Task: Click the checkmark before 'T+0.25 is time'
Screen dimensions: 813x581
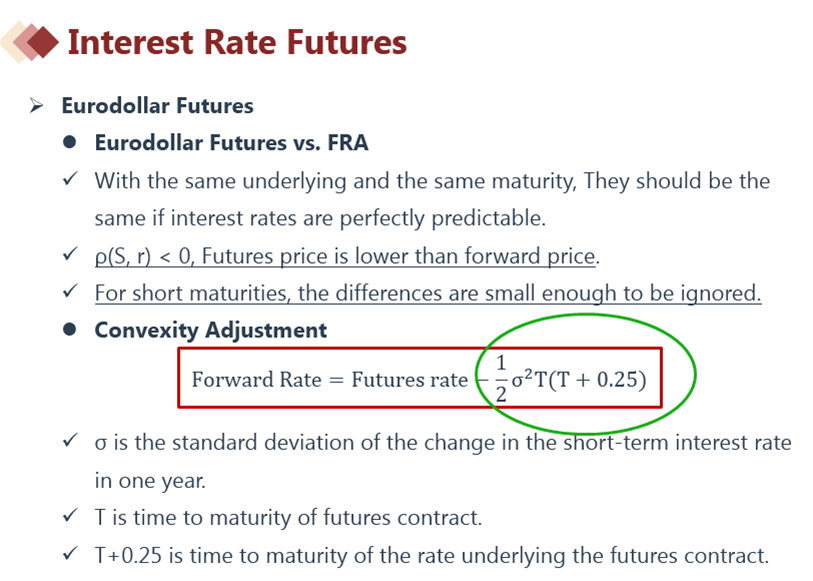Action: [70, 554]
